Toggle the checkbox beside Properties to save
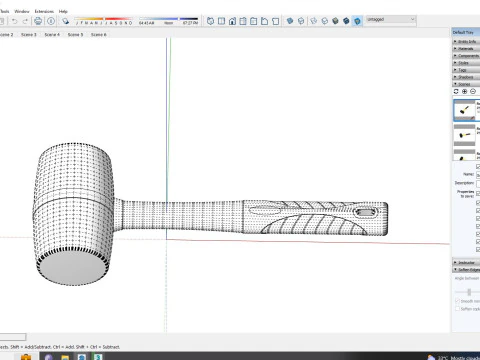Screen dimensions: 480x360 (x=478, y=193)
